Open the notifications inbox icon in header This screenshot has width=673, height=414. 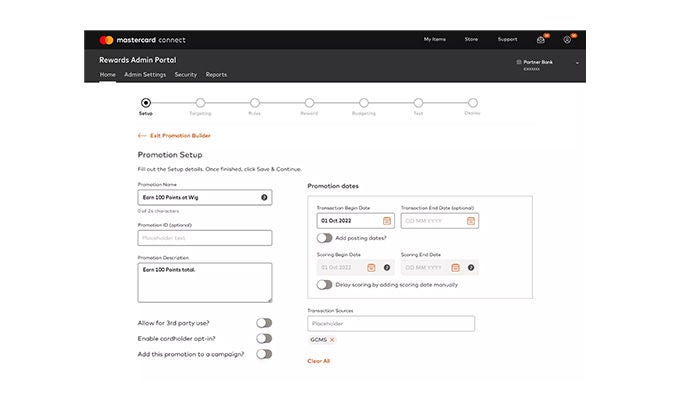pos(541,39)
